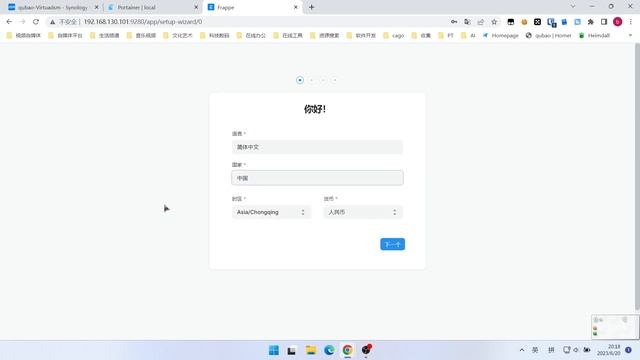Screen dimensions: 640x360
Task: Open the Chrome extensions puzzle icon
Action: click(591, 22)
